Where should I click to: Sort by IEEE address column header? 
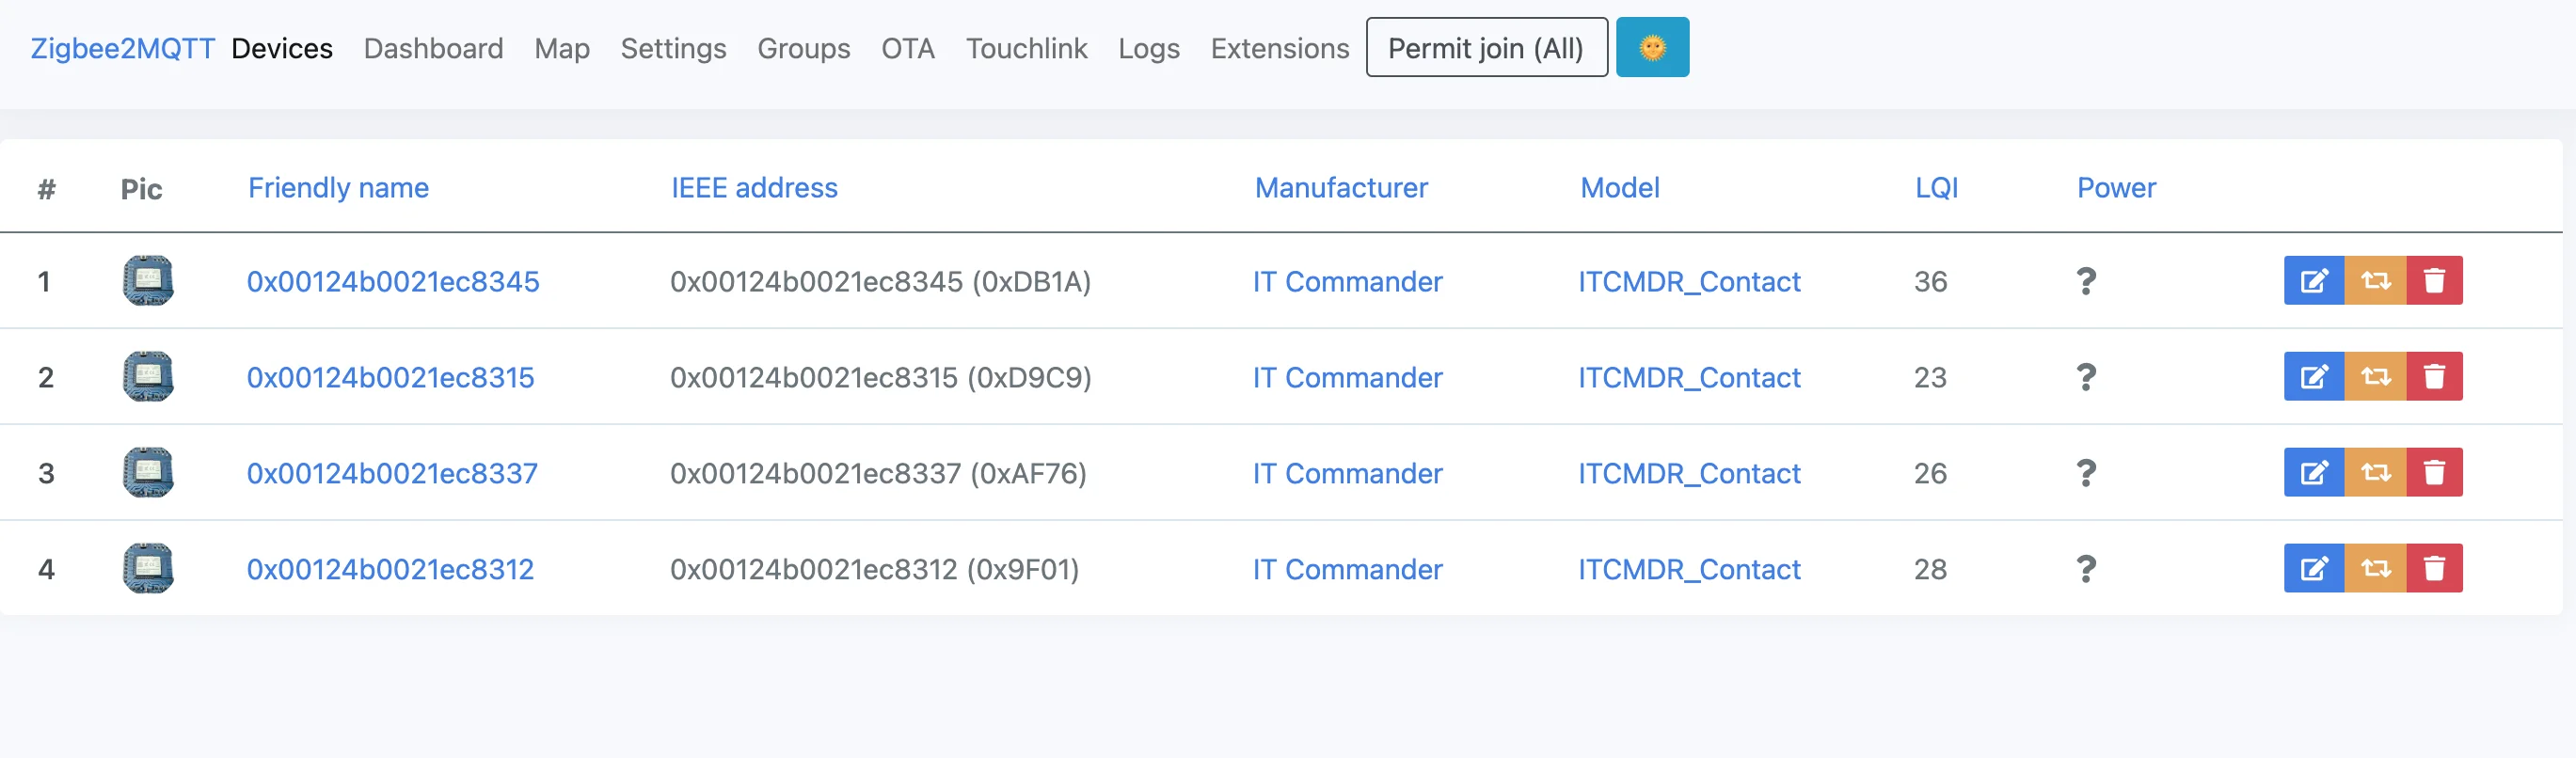pos(754,188)
